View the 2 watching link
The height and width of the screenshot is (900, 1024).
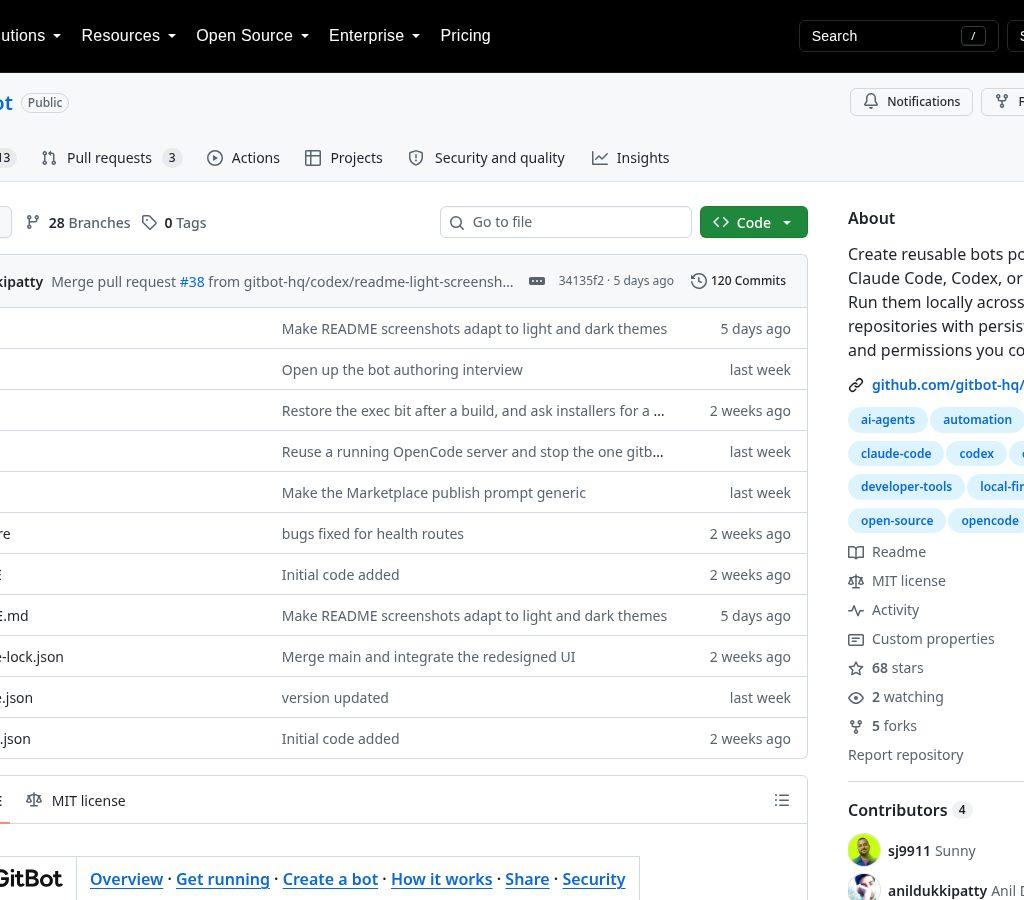point(896,698)
